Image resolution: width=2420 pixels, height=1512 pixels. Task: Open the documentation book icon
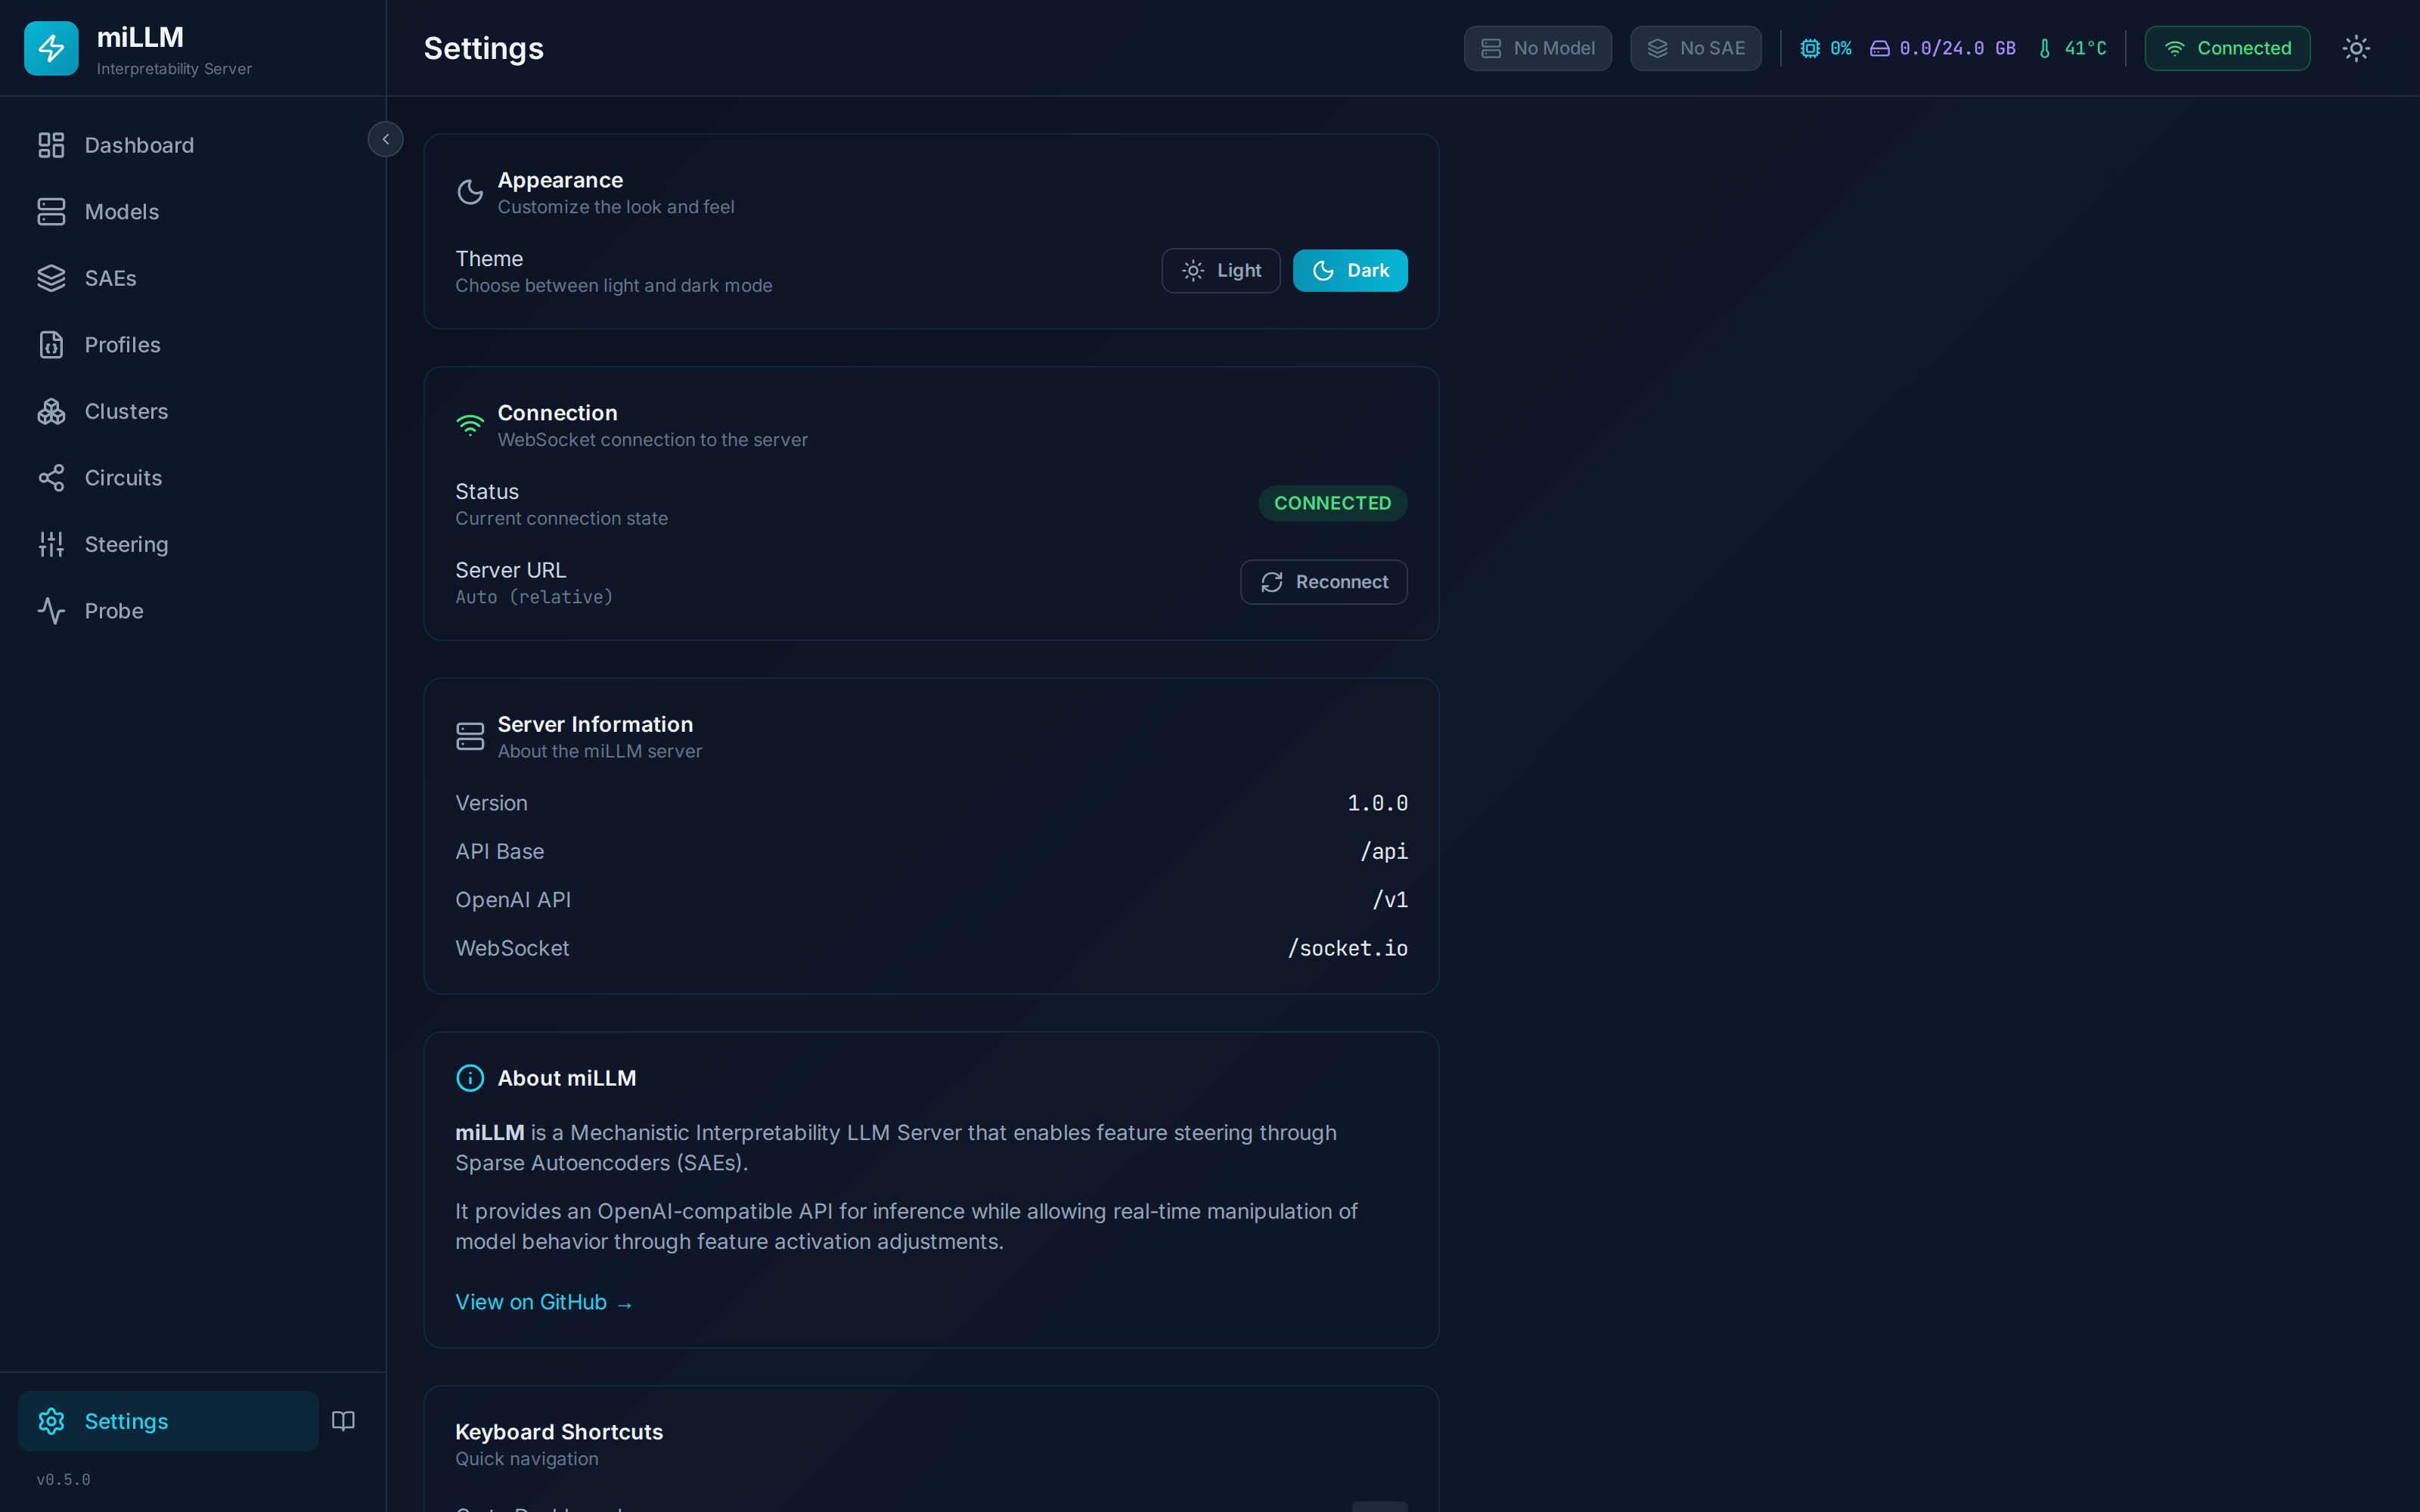(x=343, y=1421)
